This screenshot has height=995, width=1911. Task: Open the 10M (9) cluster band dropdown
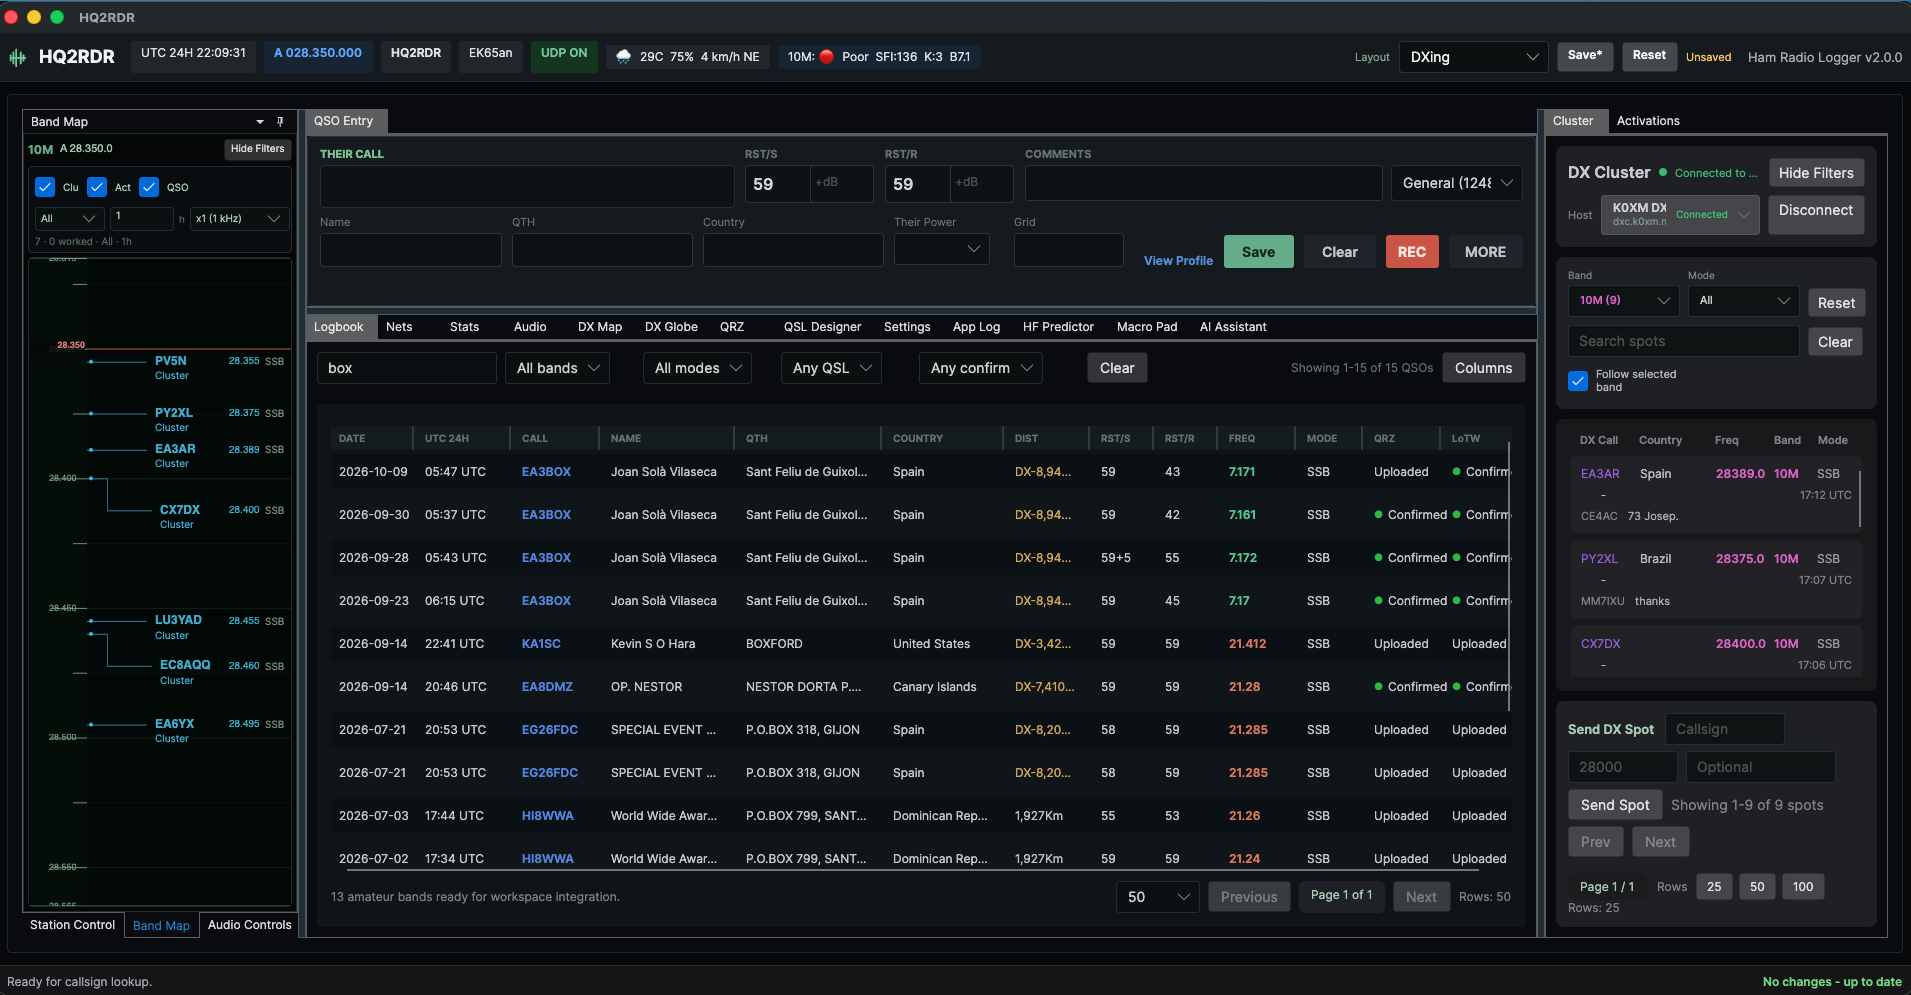[x=1623, y=301]
